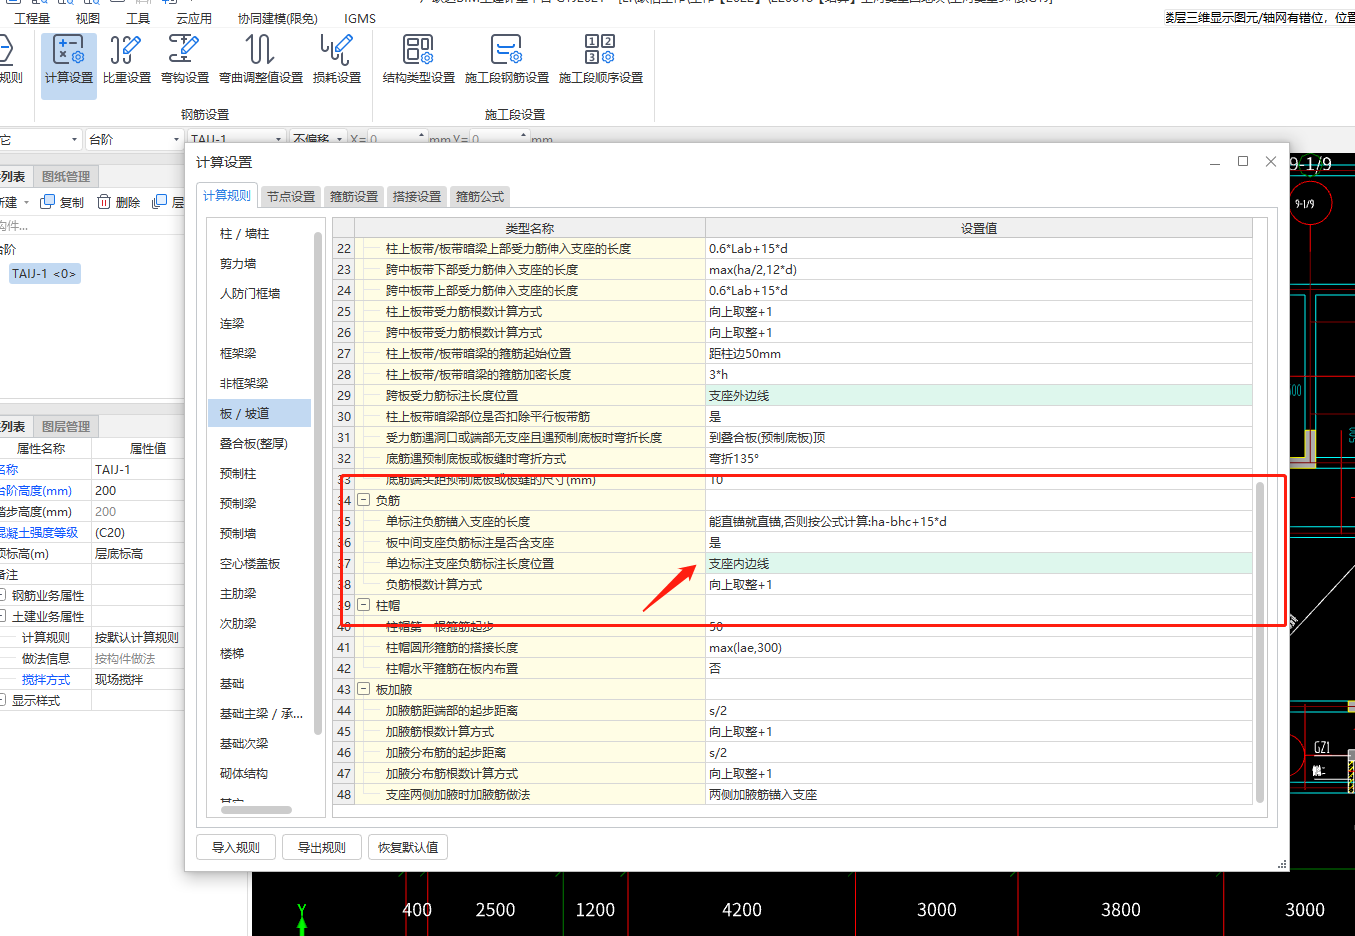
Task: Open the 视图 ribbon tab
Action: pyautogui.click(x=88, y=18)
